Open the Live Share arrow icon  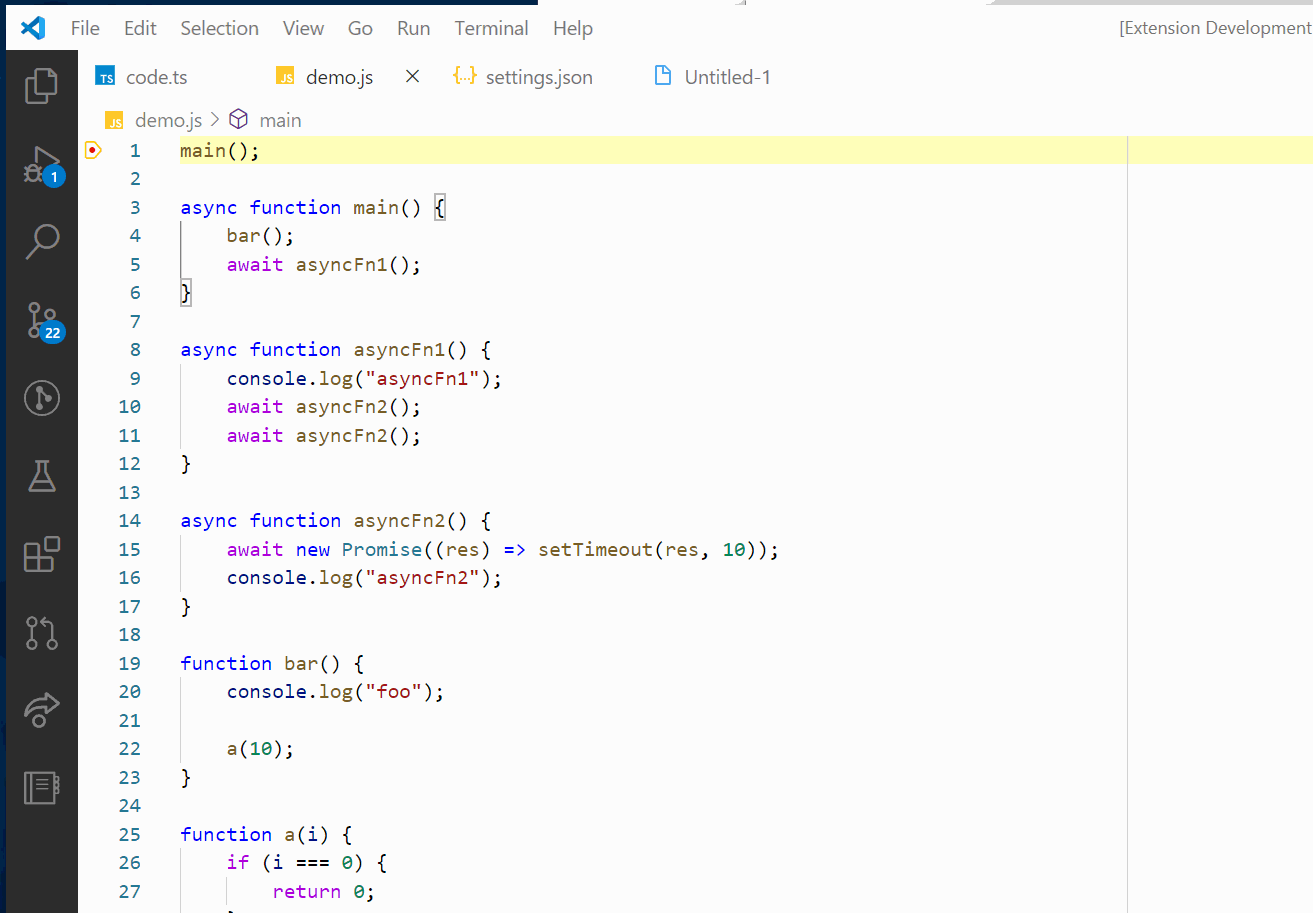pyautogui.click(x=41, y=709)
